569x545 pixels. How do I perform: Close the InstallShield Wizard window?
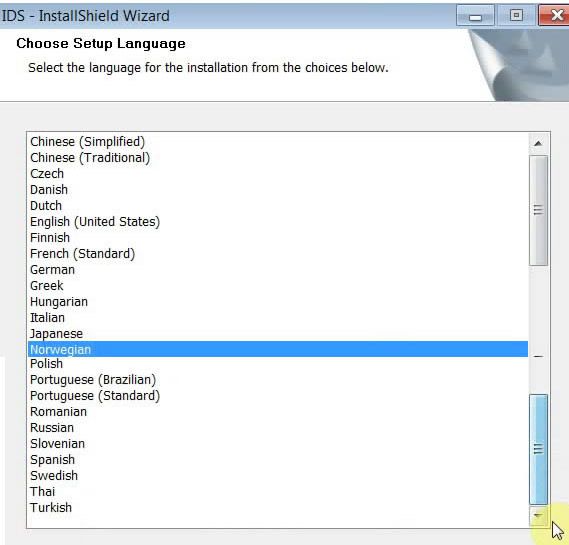click(x=555, y=16)
